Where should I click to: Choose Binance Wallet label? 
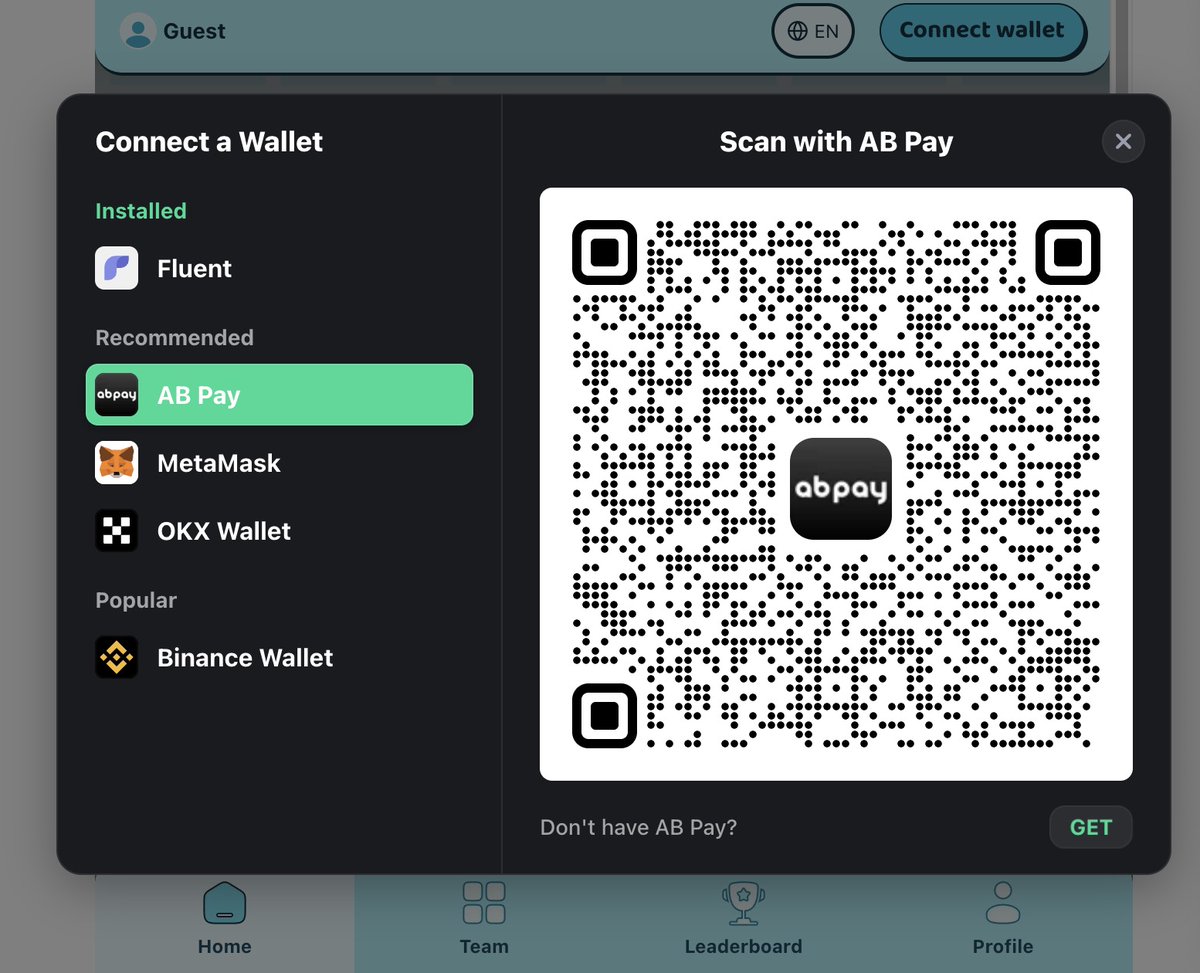pos(245,657)
